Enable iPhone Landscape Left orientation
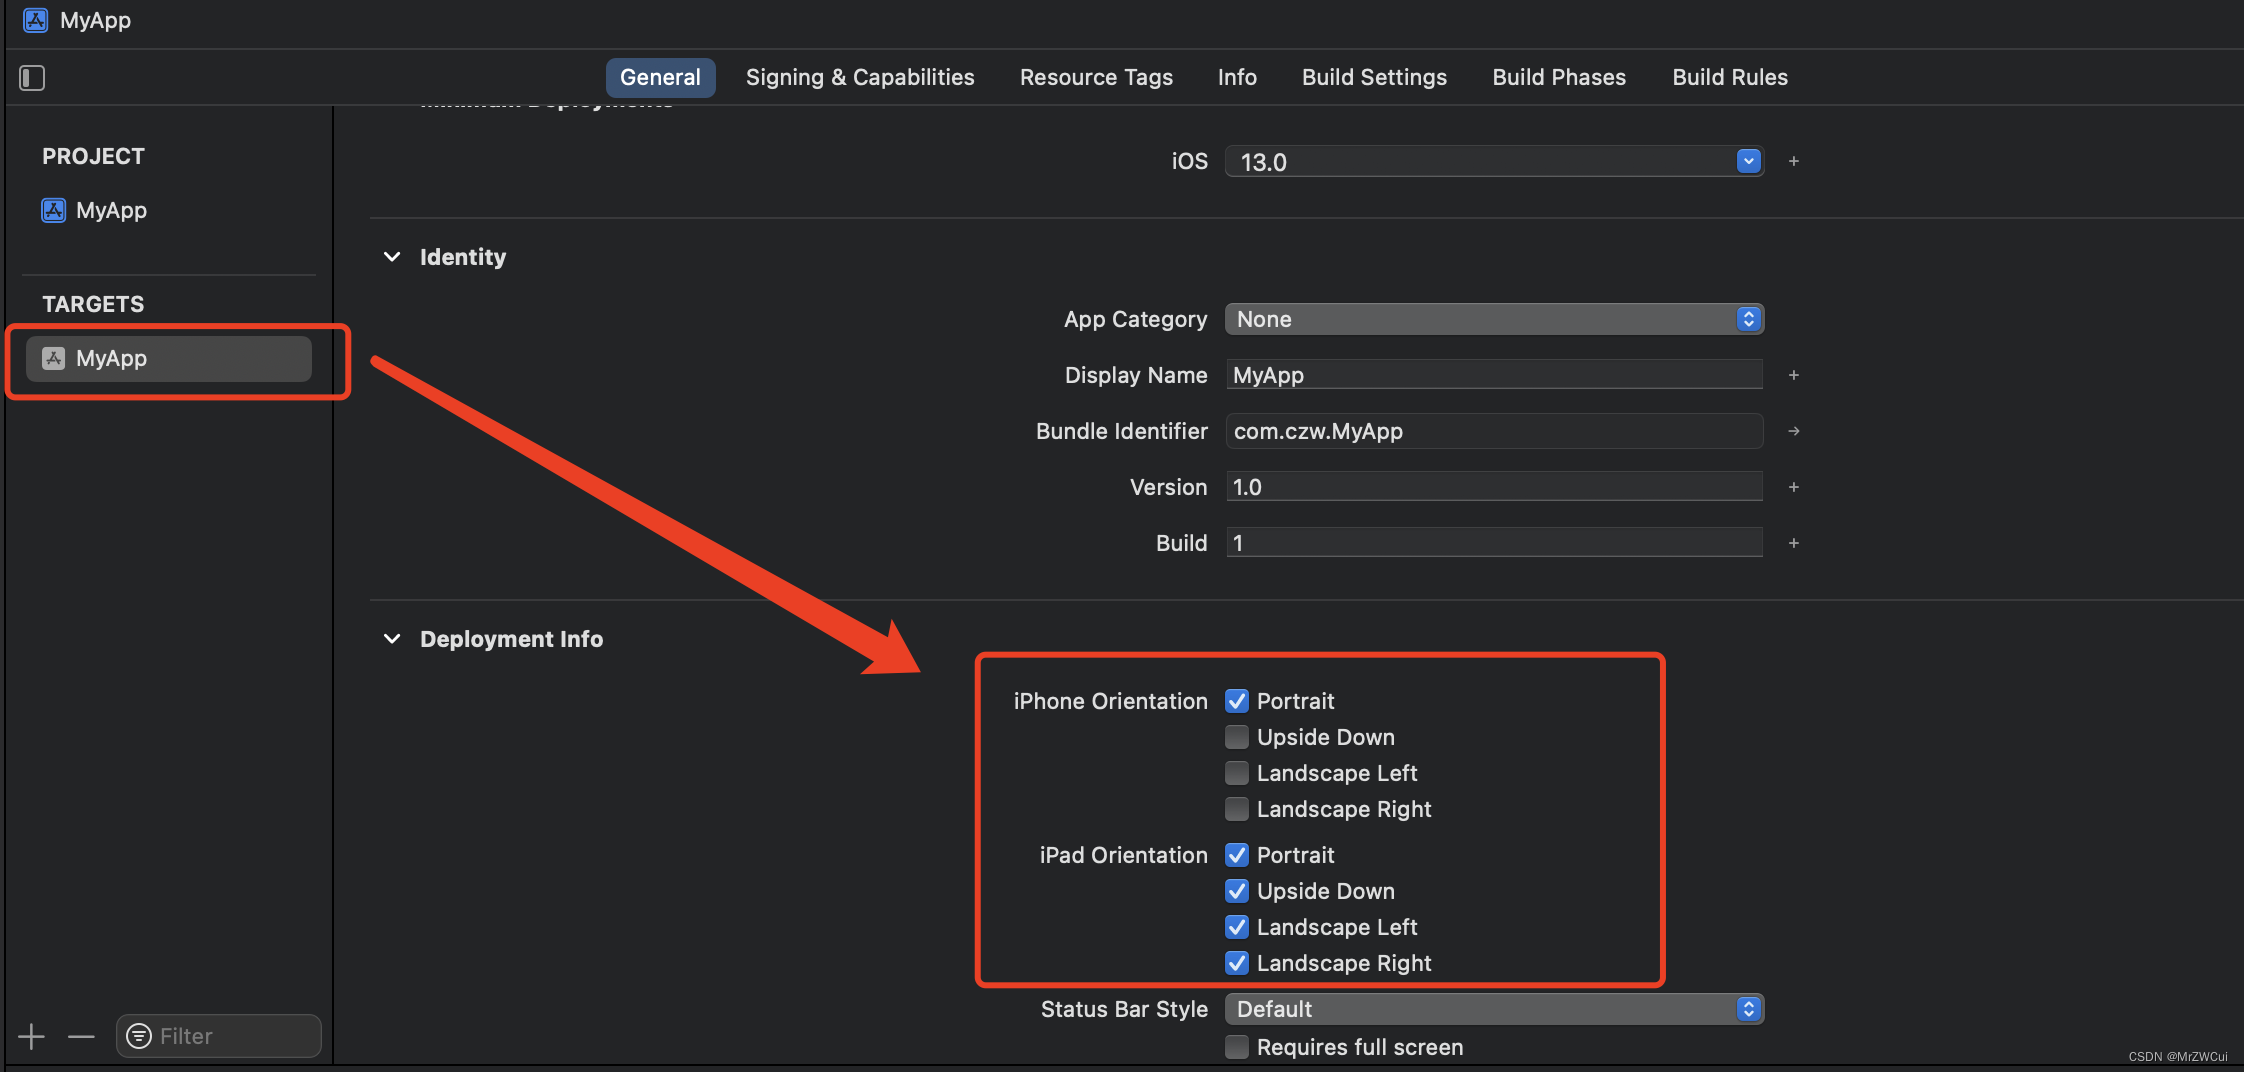 pos(1237,773)
